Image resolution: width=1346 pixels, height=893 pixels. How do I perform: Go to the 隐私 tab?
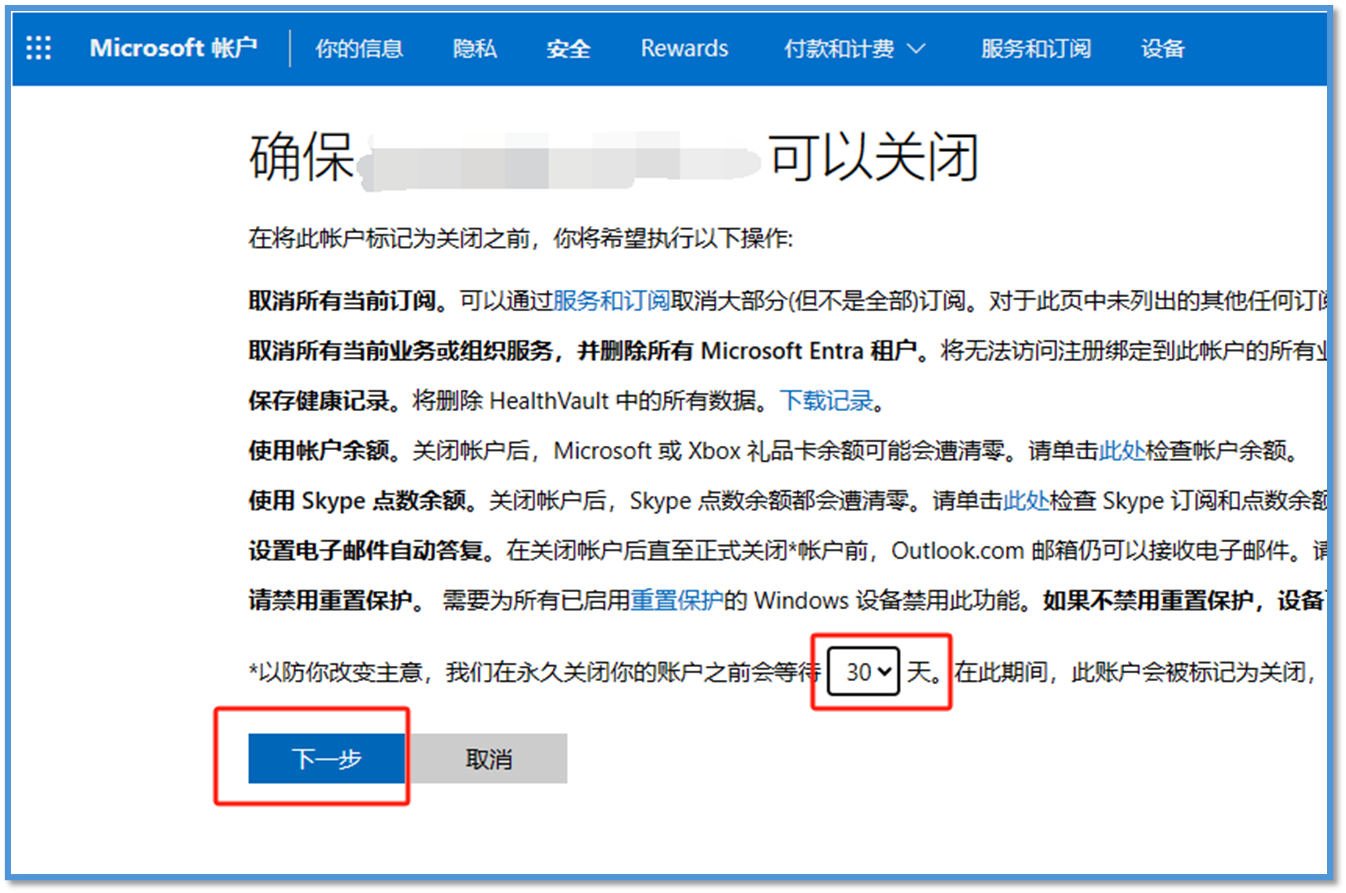click(474, 48)
